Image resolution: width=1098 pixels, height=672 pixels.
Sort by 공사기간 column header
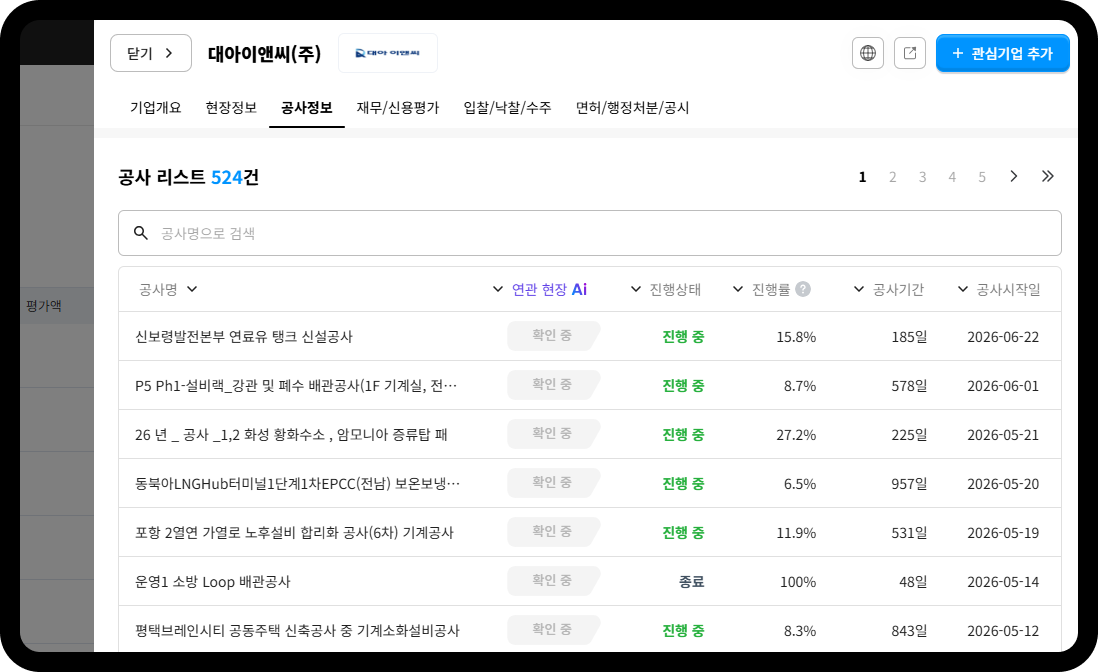889,289
